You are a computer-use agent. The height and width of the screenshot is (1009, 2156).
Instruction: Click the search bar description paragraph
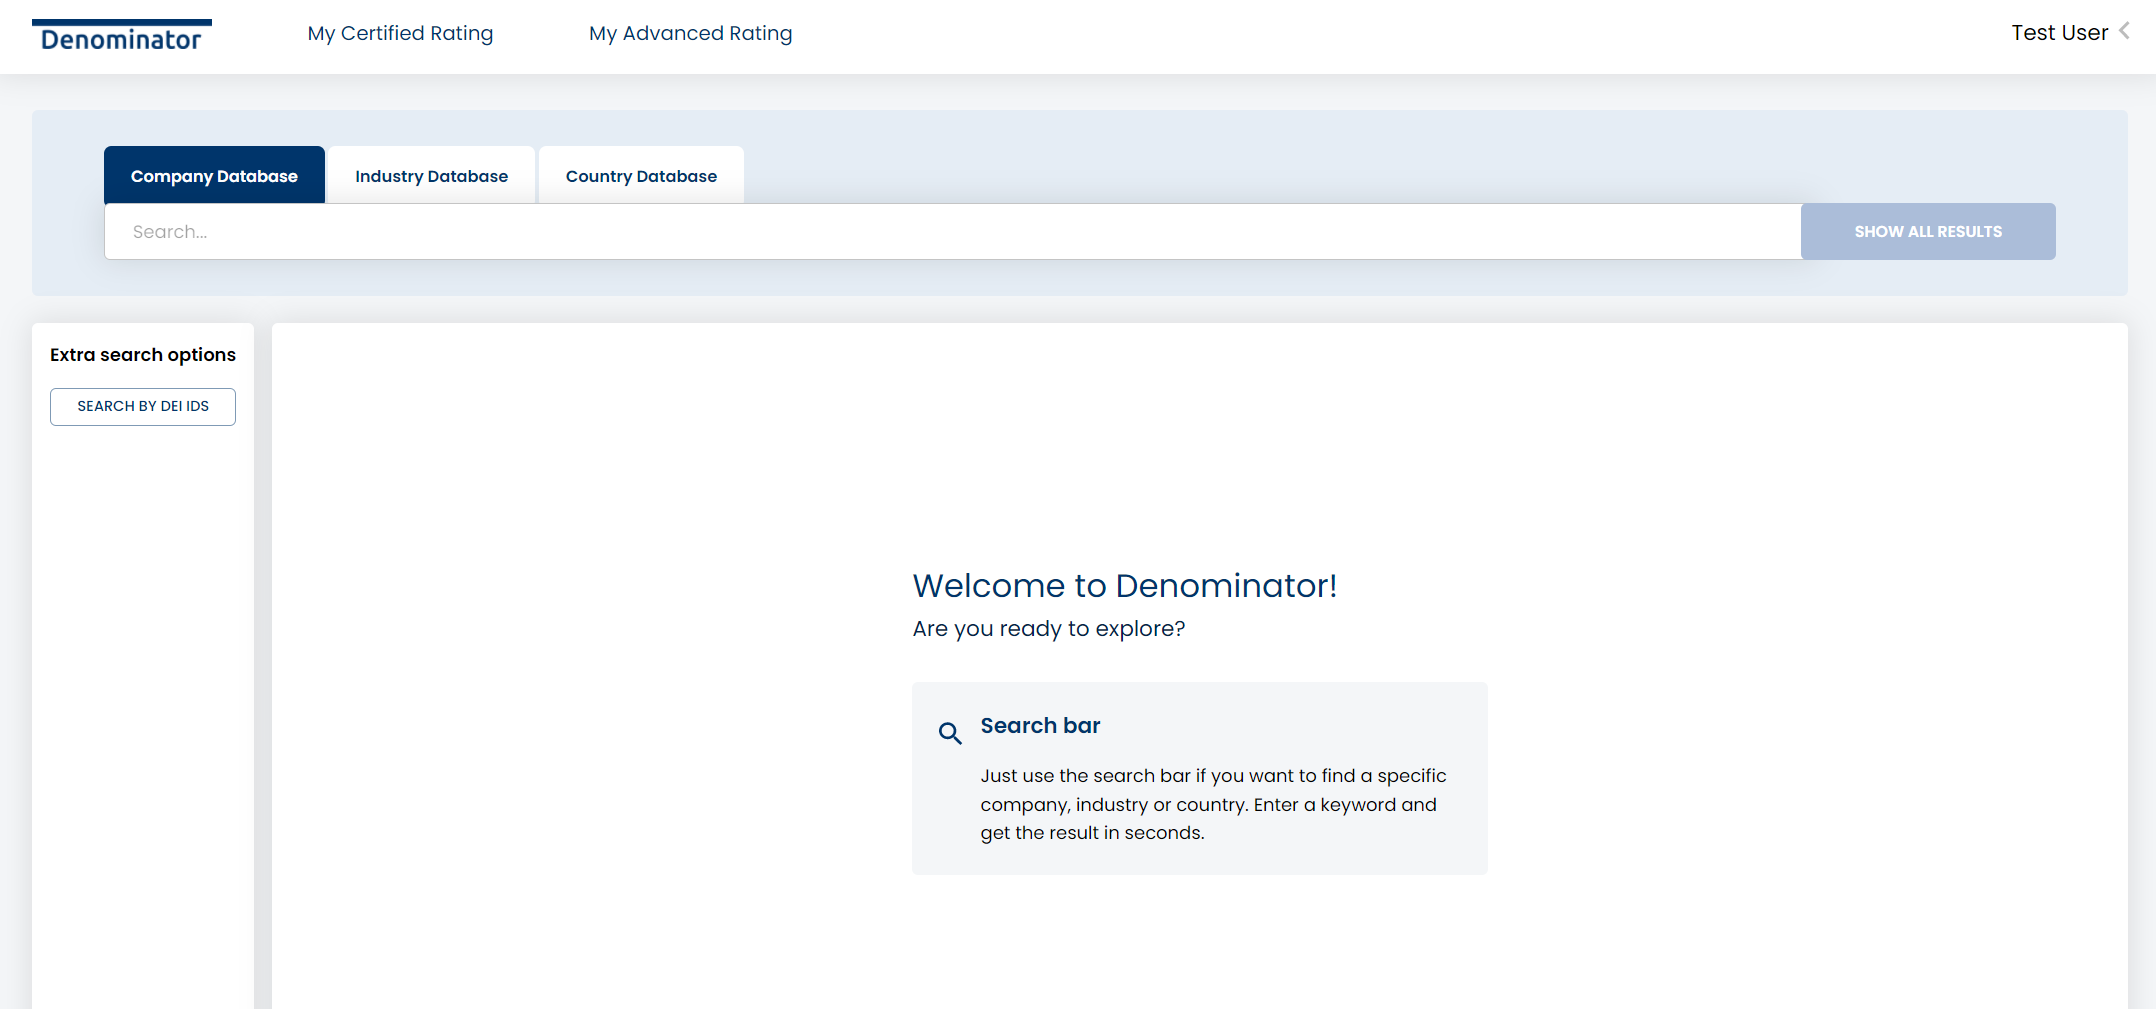point(1212,804)
